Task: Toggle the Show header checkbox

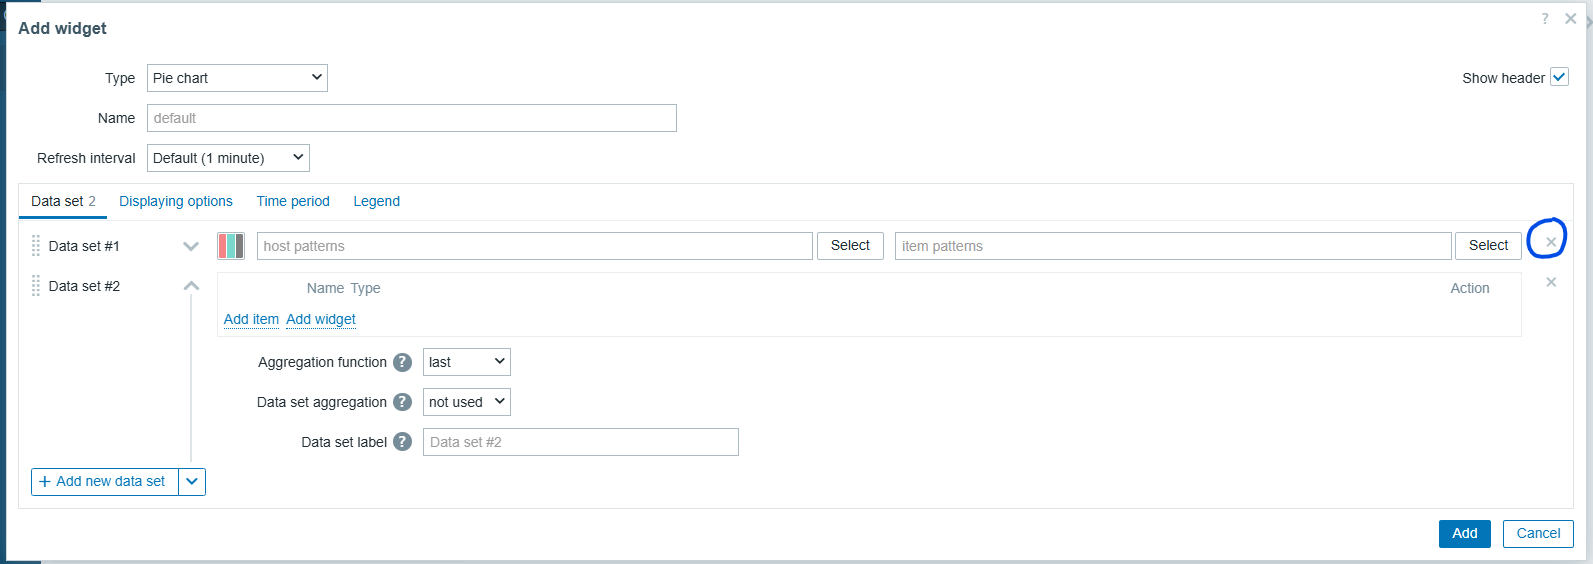Action: click(x=1559, y=77)
